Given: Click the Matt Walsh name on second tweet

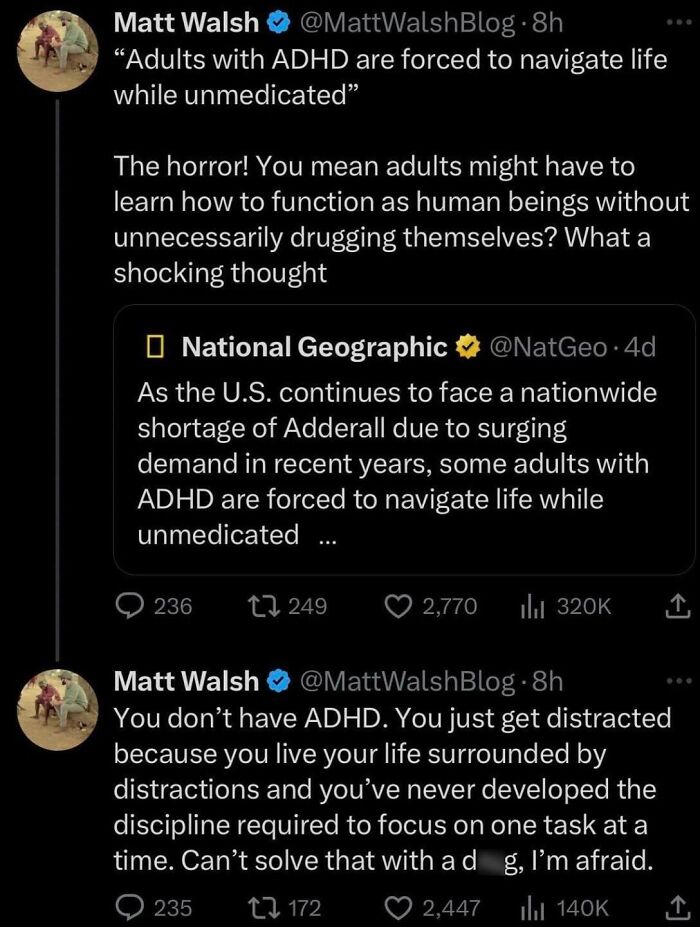Looking at the screenshot, I should click(x=186, y=681).
